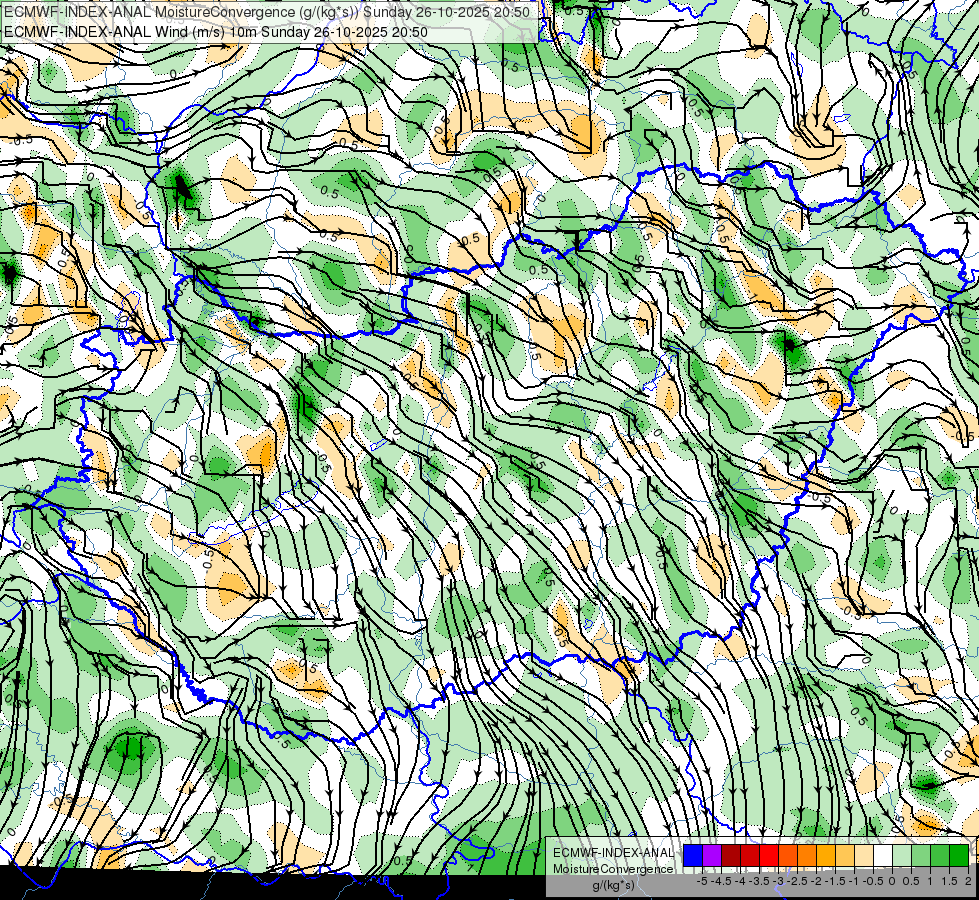Click the amber legend swatch at -2 to -1.5

point(826,855)
